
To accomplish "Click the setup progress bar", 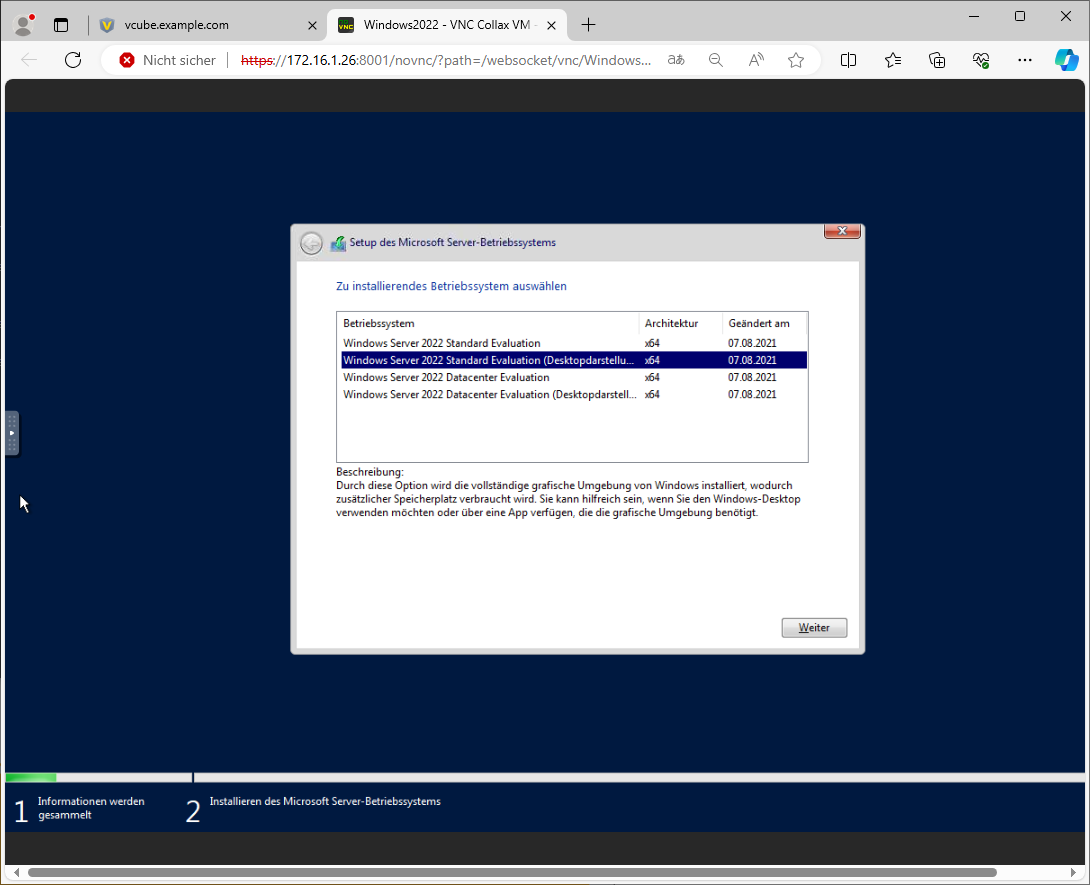I will tap(545, 778).
